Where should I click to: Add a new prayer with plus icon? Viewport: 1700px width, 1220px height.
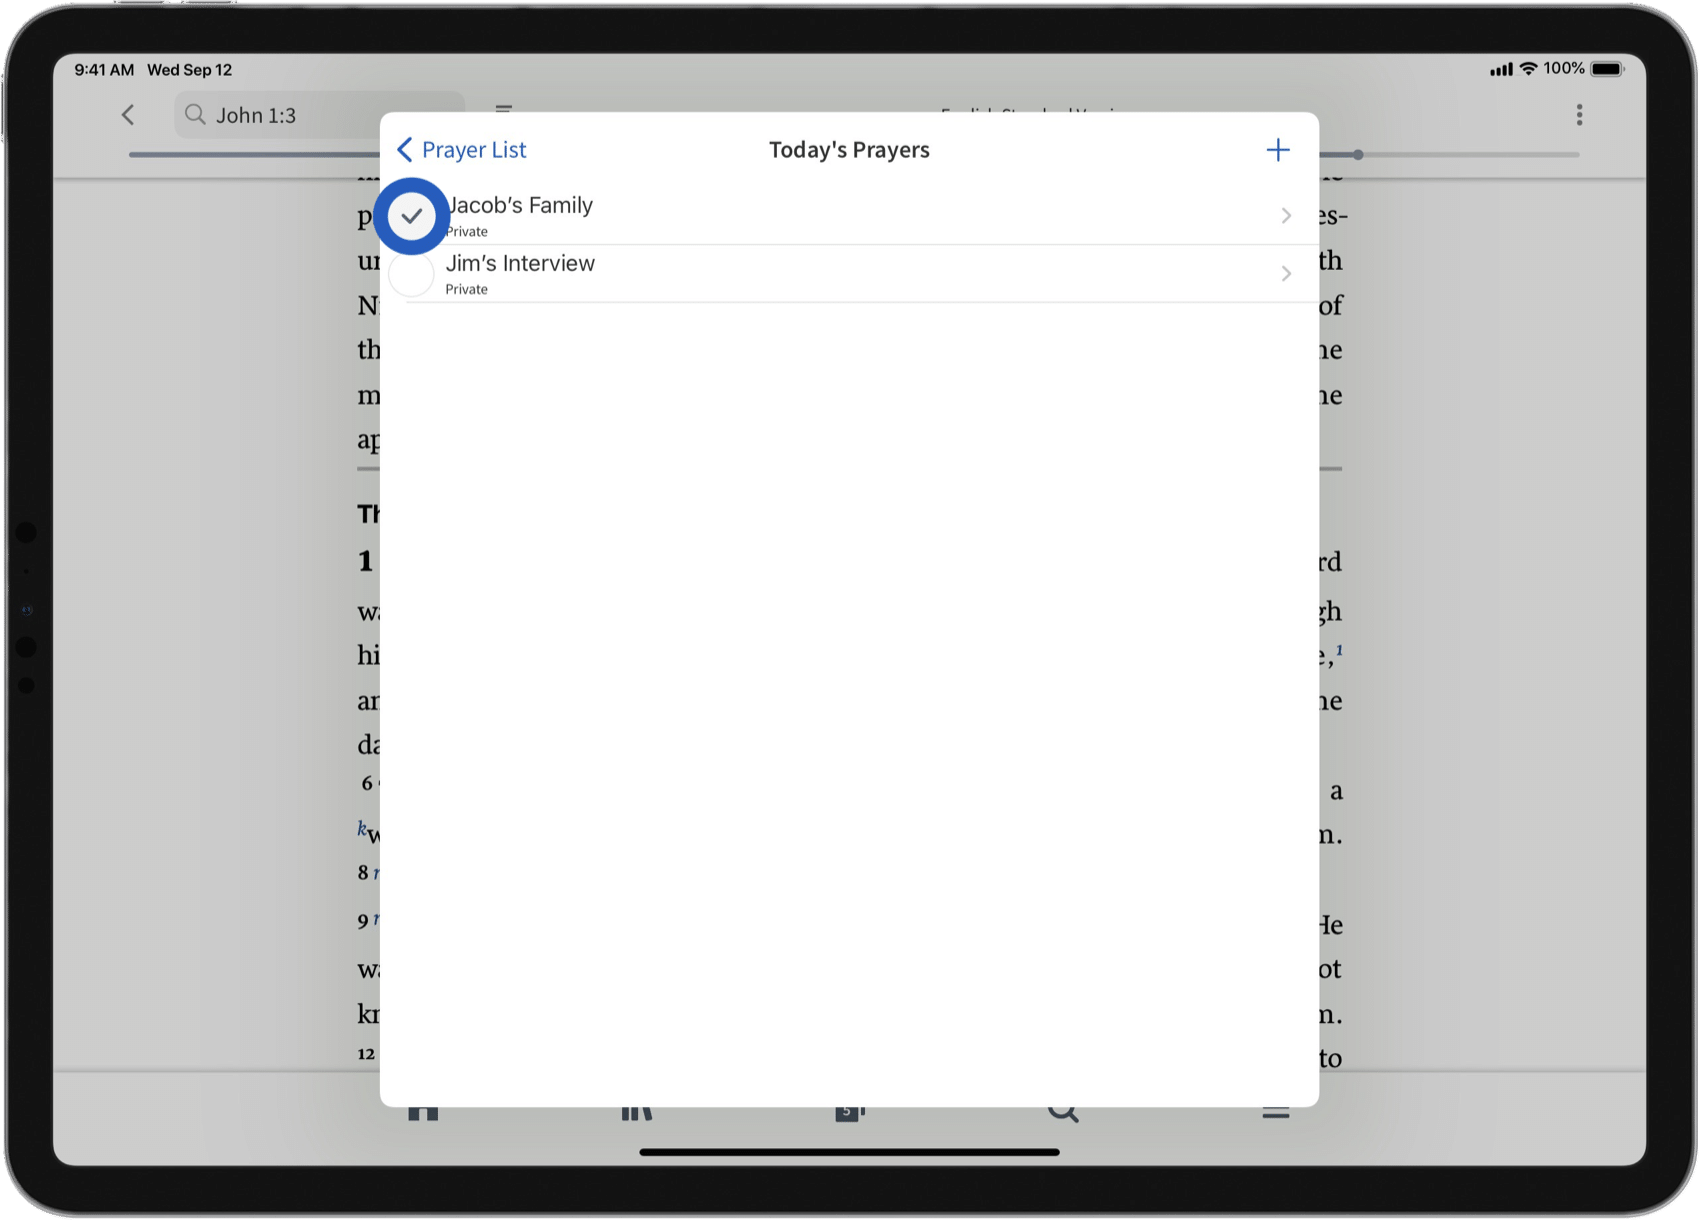tap(1277, 150)
